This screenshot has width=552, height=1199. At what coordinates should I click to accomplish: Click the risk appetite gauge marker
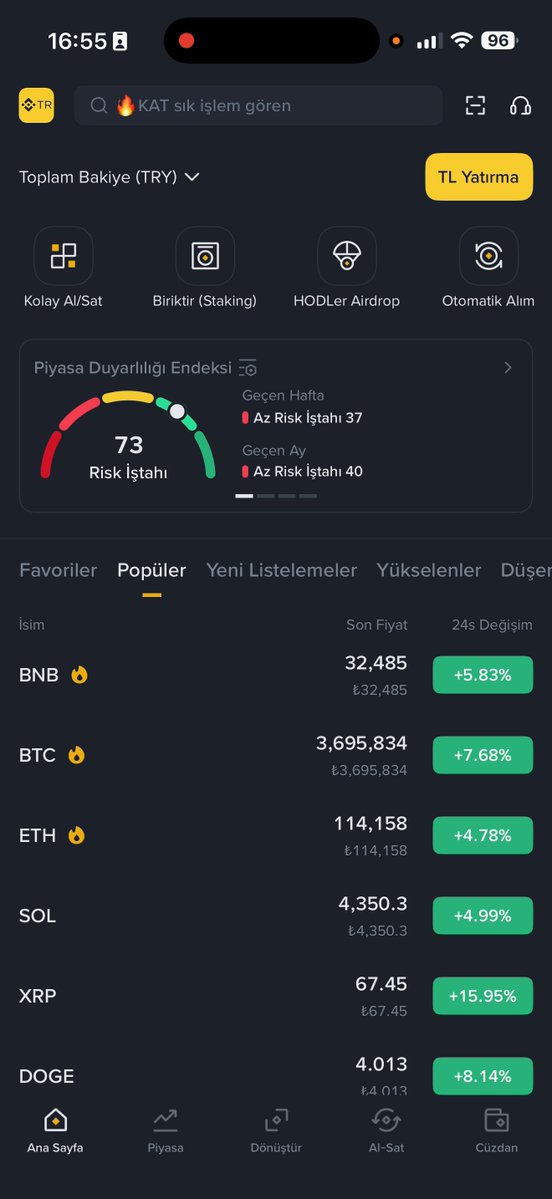[x=177, y=411]
